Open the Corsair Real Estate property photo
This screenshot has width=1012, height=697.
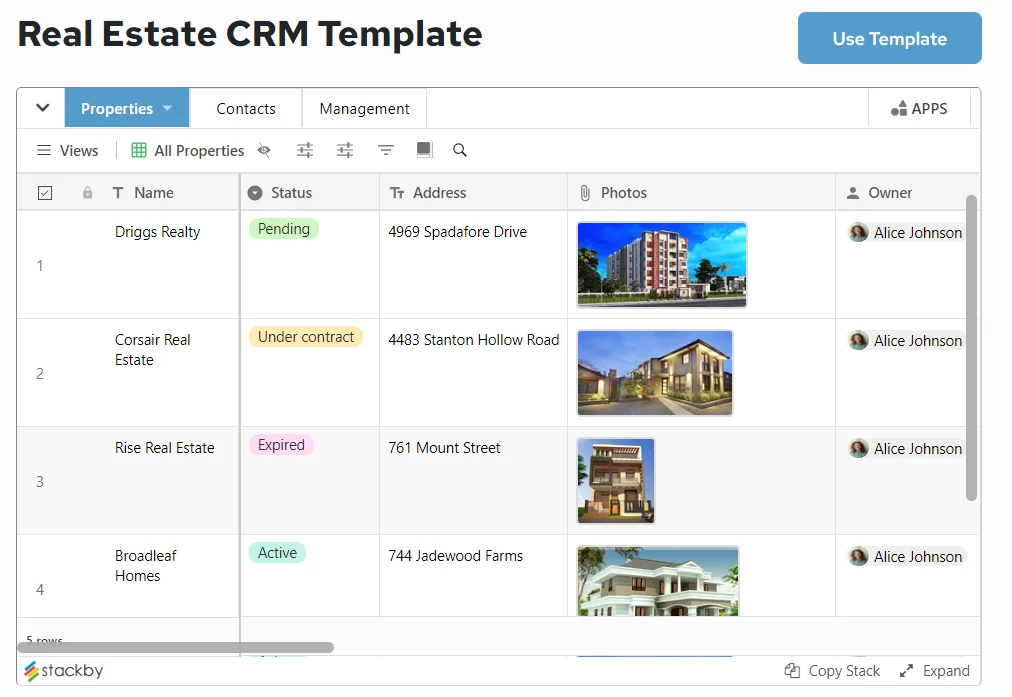point(654,373)
